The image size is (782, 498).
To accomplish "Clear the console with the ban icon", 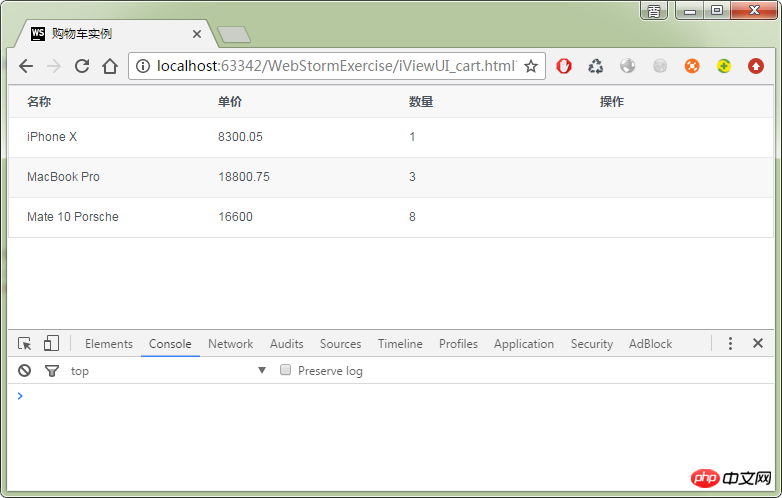I will coord(24,371).
